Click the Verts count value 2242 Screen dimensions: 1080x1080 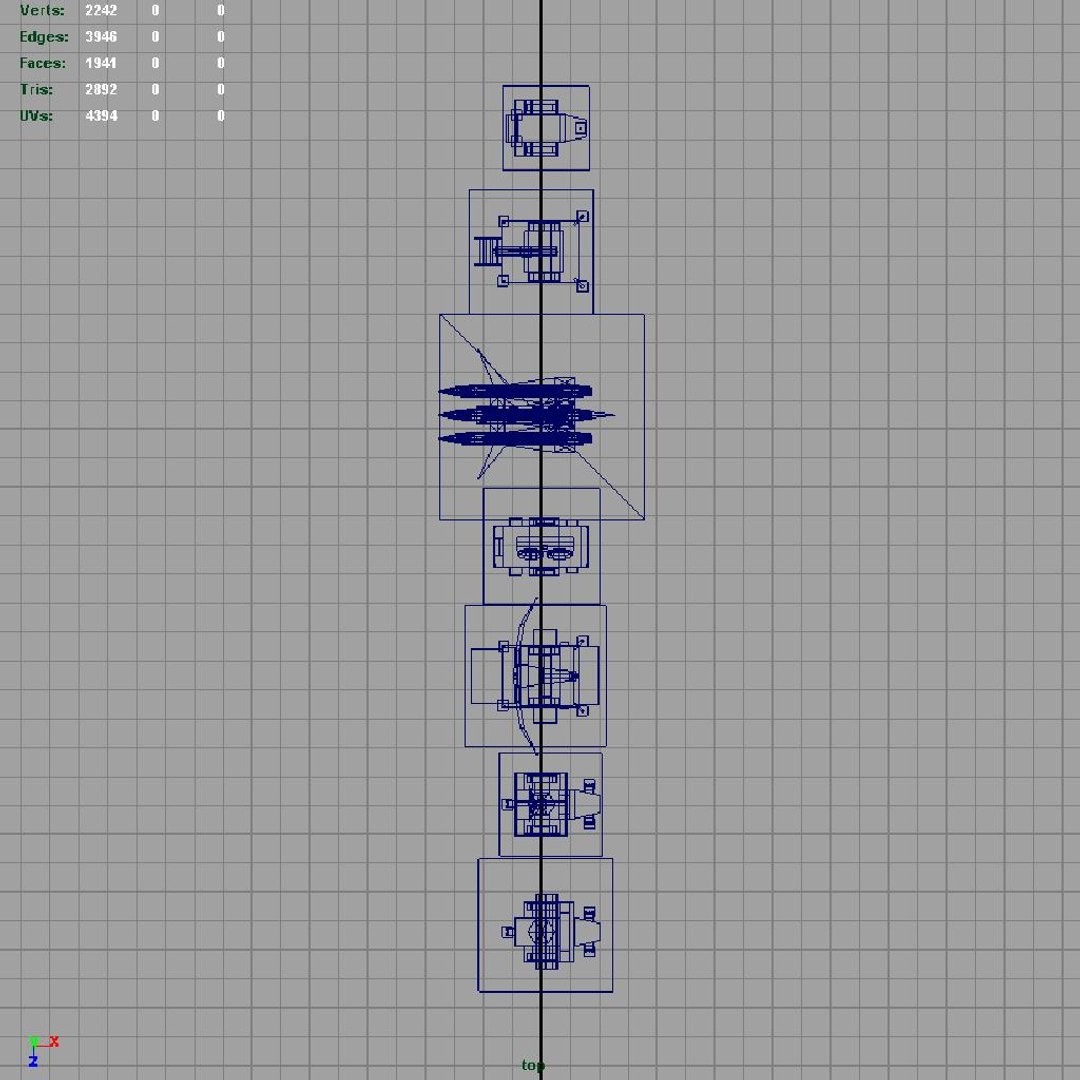101,10
